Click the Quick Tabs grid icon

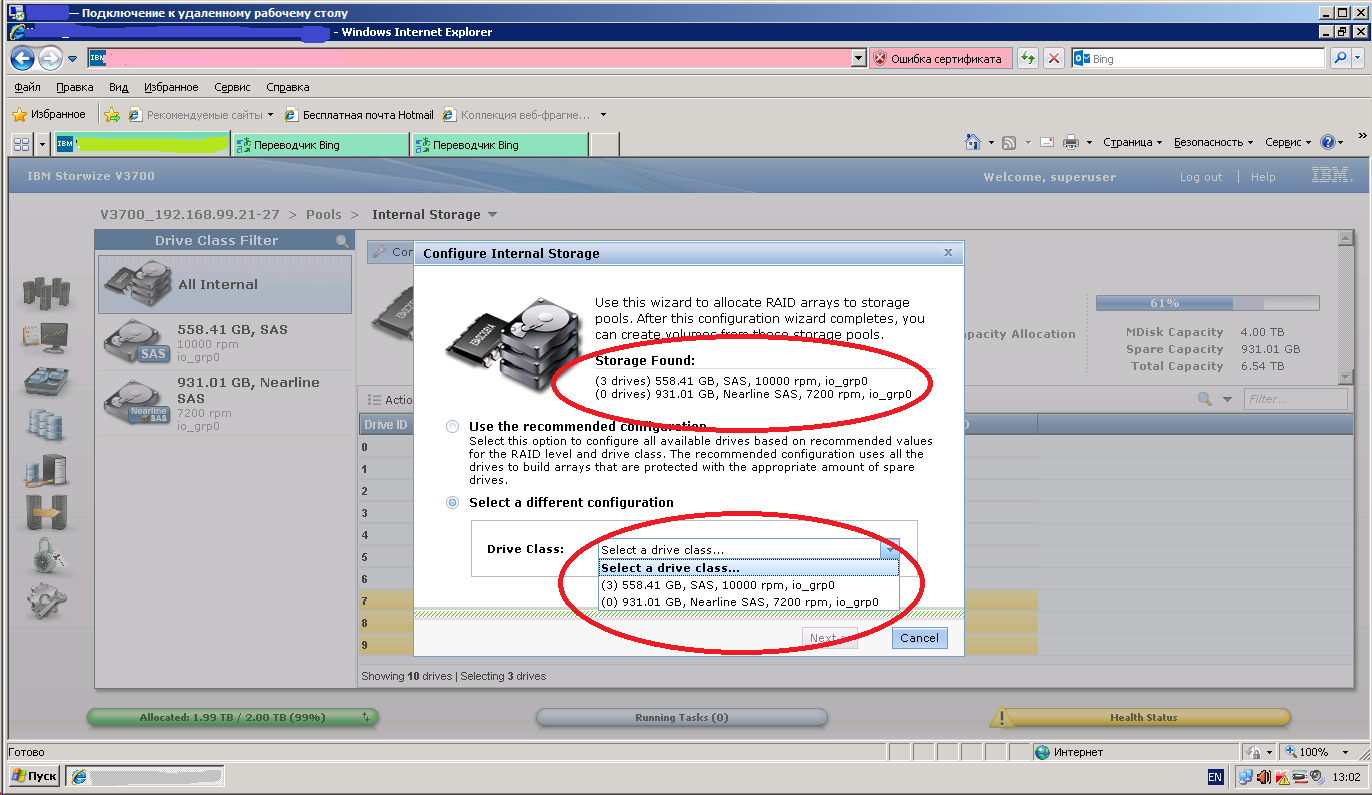point(21,145)
